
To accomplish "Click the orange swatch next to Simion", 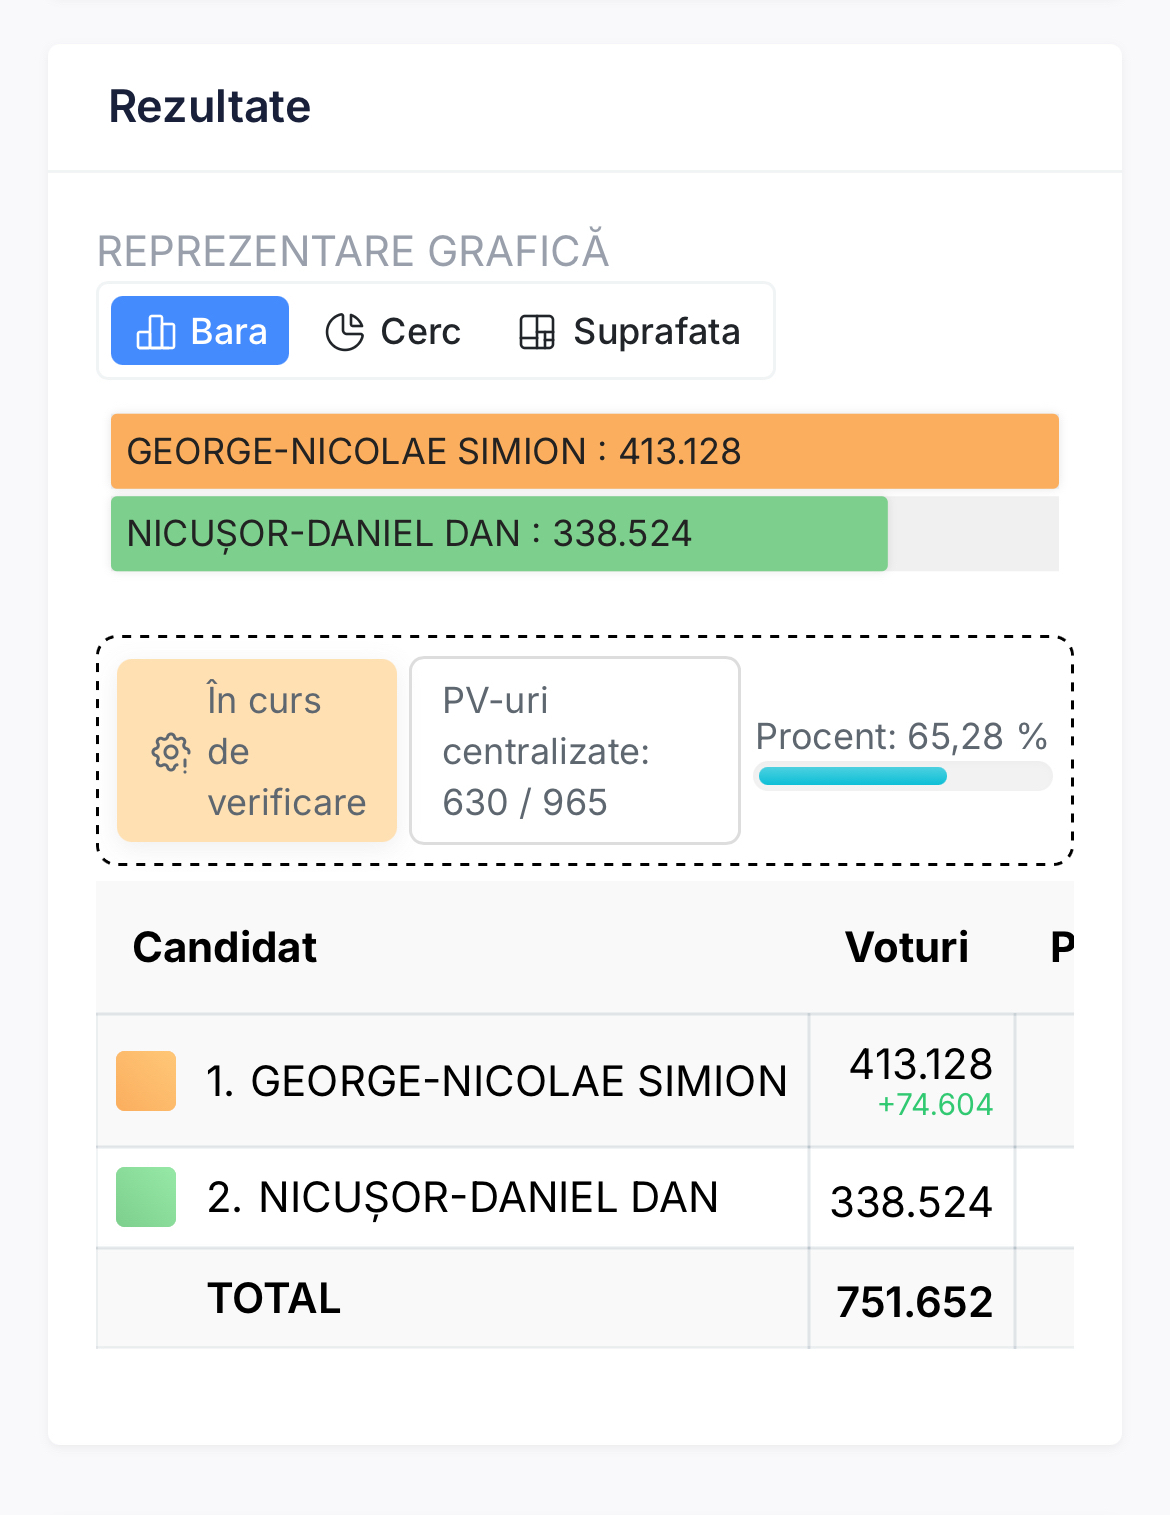I will point(146,1081).
